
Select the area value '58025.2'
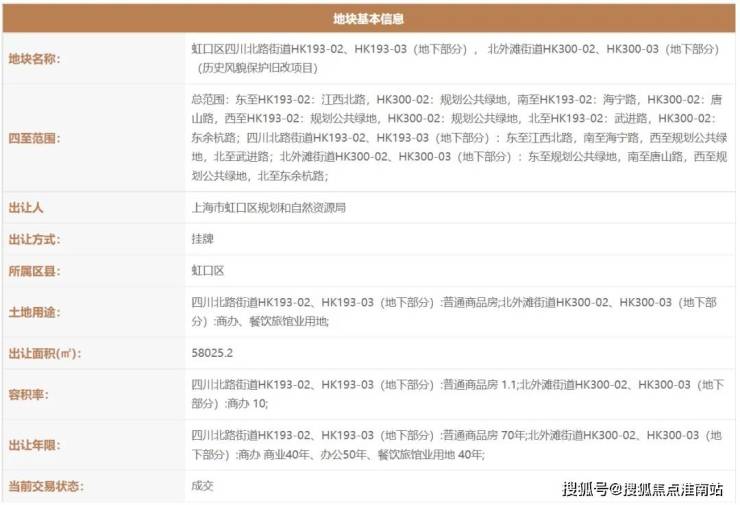click(x=212, y=353)
